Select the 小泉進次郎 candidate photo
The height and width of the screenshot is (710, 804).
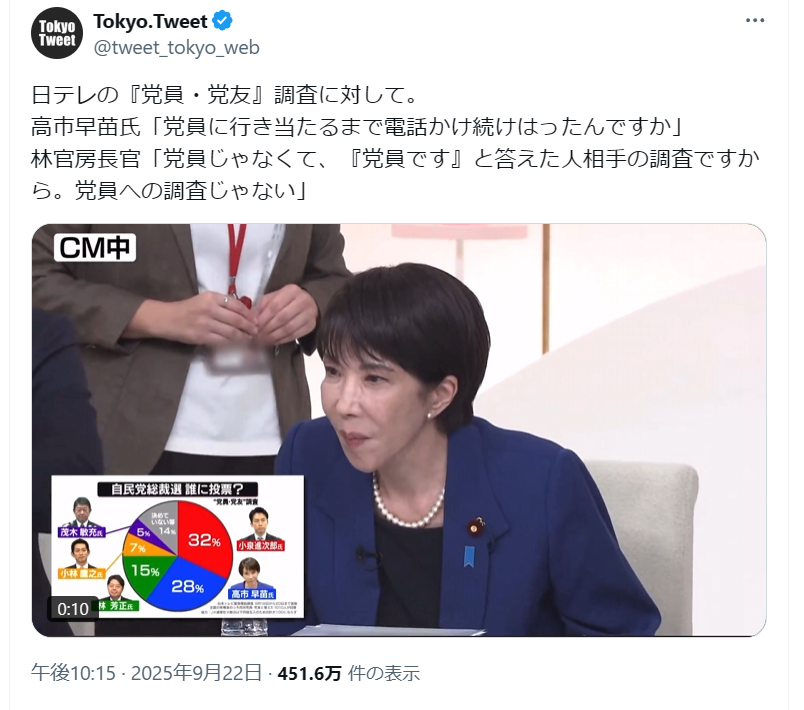pos(260,524)
